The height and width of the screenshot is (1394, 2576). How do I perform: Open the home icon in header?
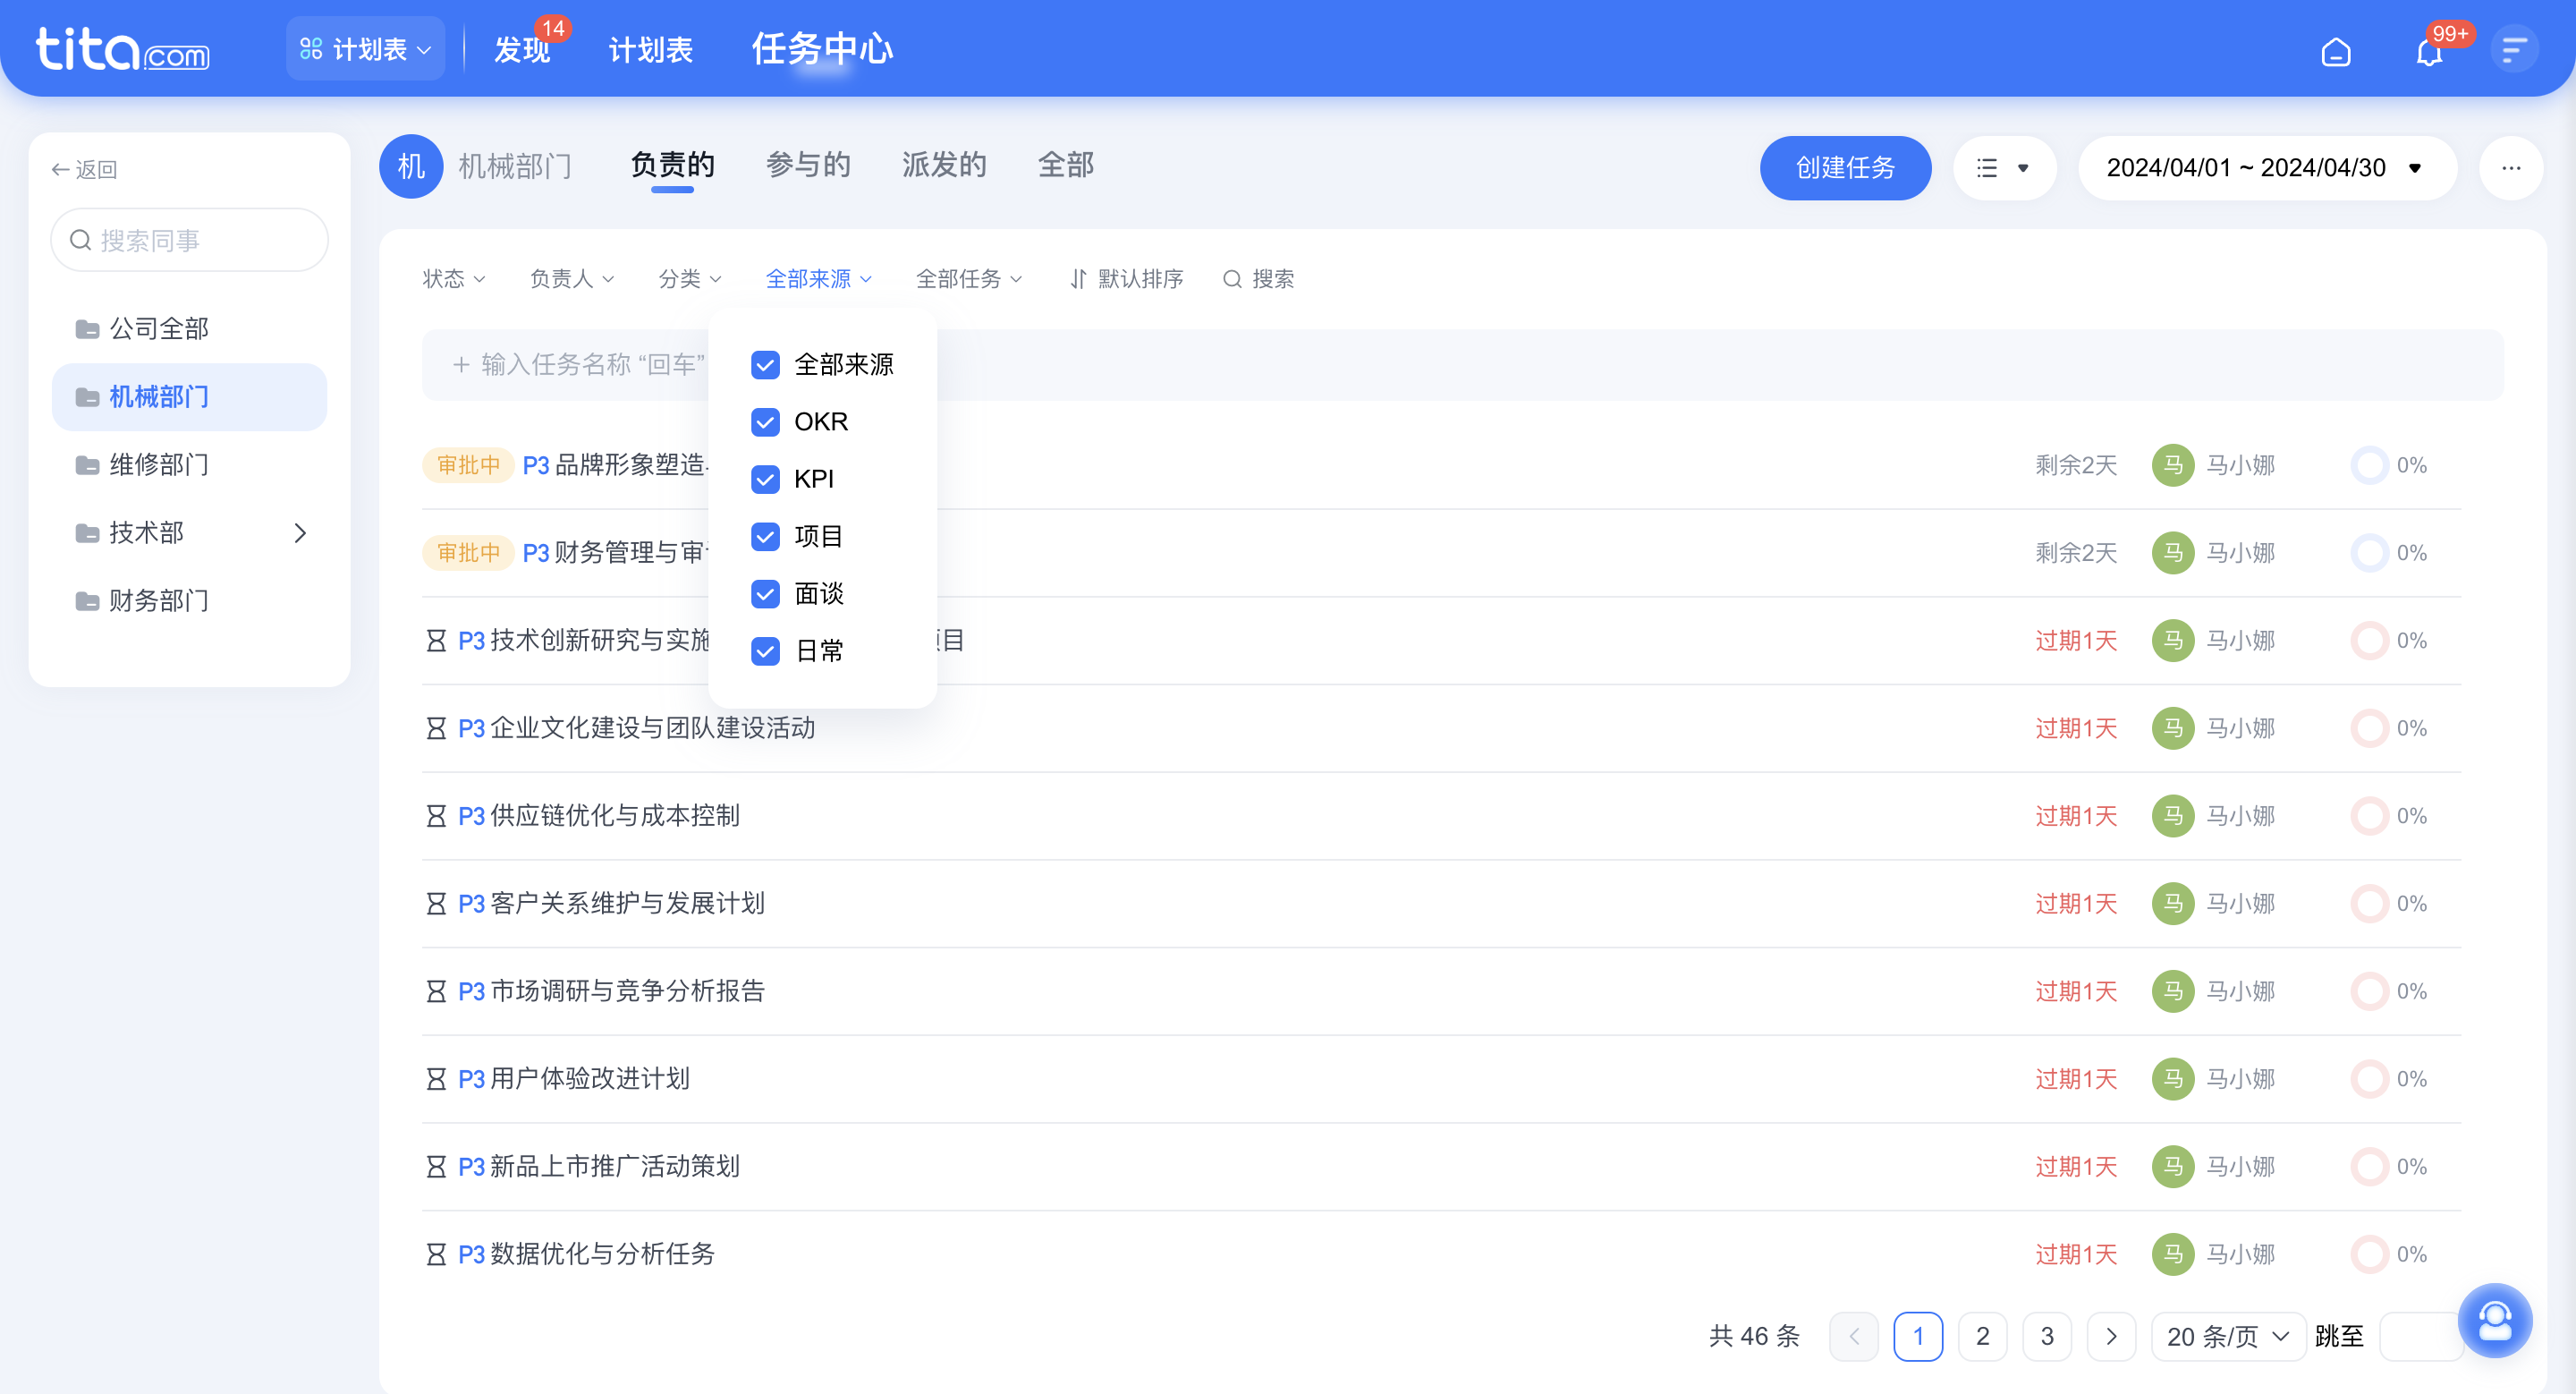(x=2335, y=51)
